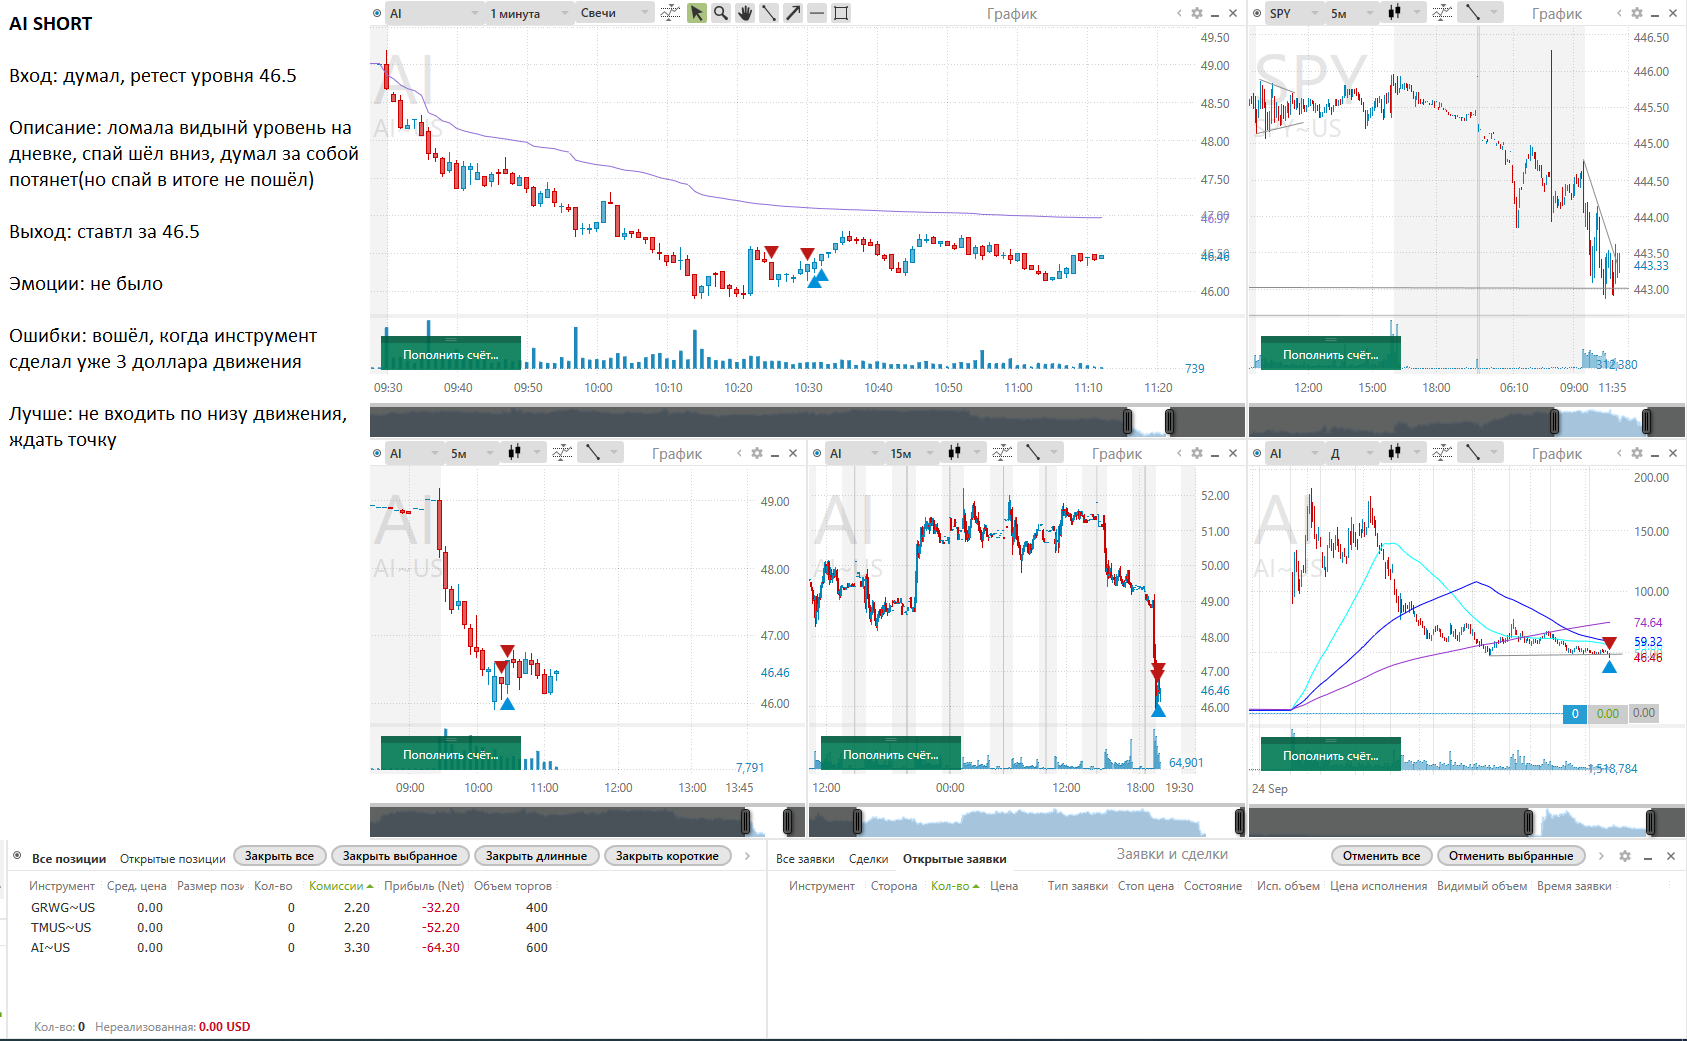Image resolution: width=1687 pixels, height=1041 pixels.
Task: Select the arrow cursor tool in AI 1-minute chart
Action: pos(697,13)
